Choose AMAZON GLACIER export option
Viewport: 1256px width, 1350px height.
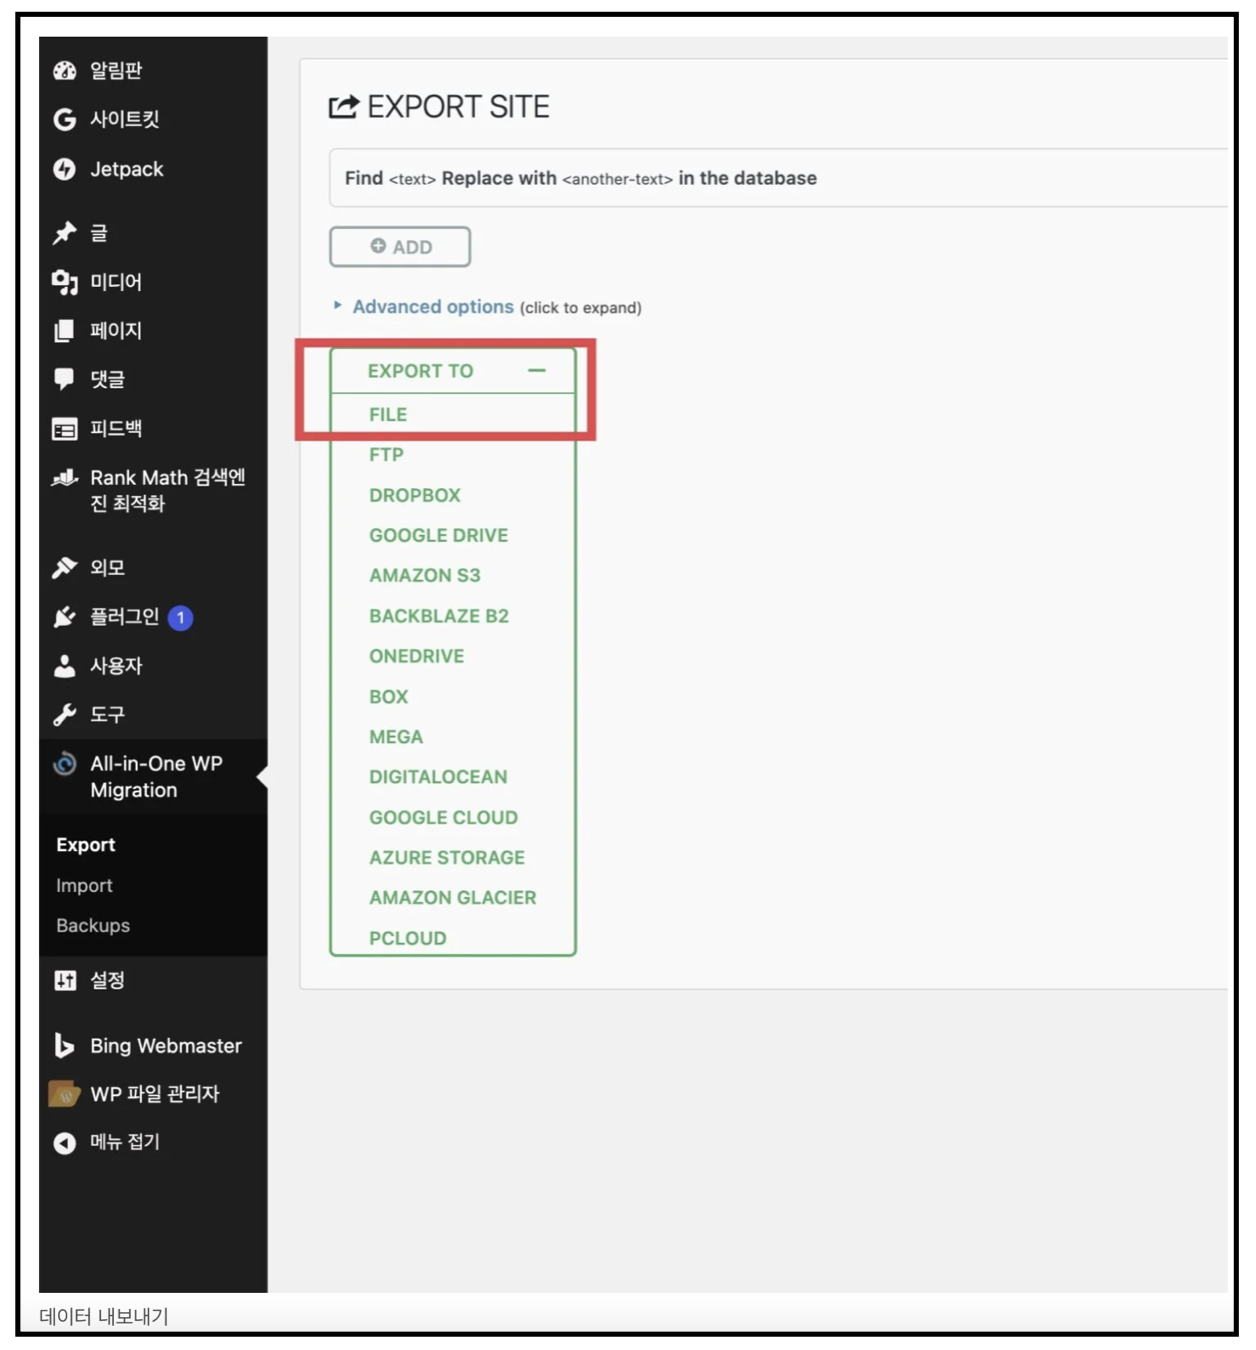pos(453,898)
